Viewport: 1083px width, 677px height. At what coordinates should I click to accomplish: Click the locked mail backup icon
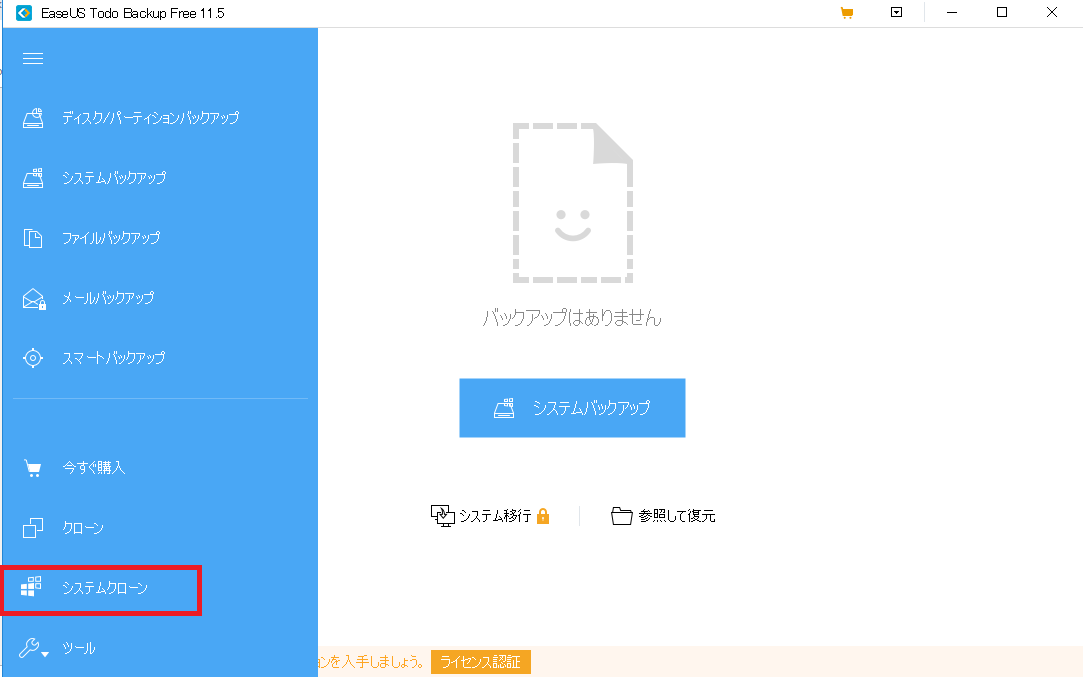pos(34,298)
